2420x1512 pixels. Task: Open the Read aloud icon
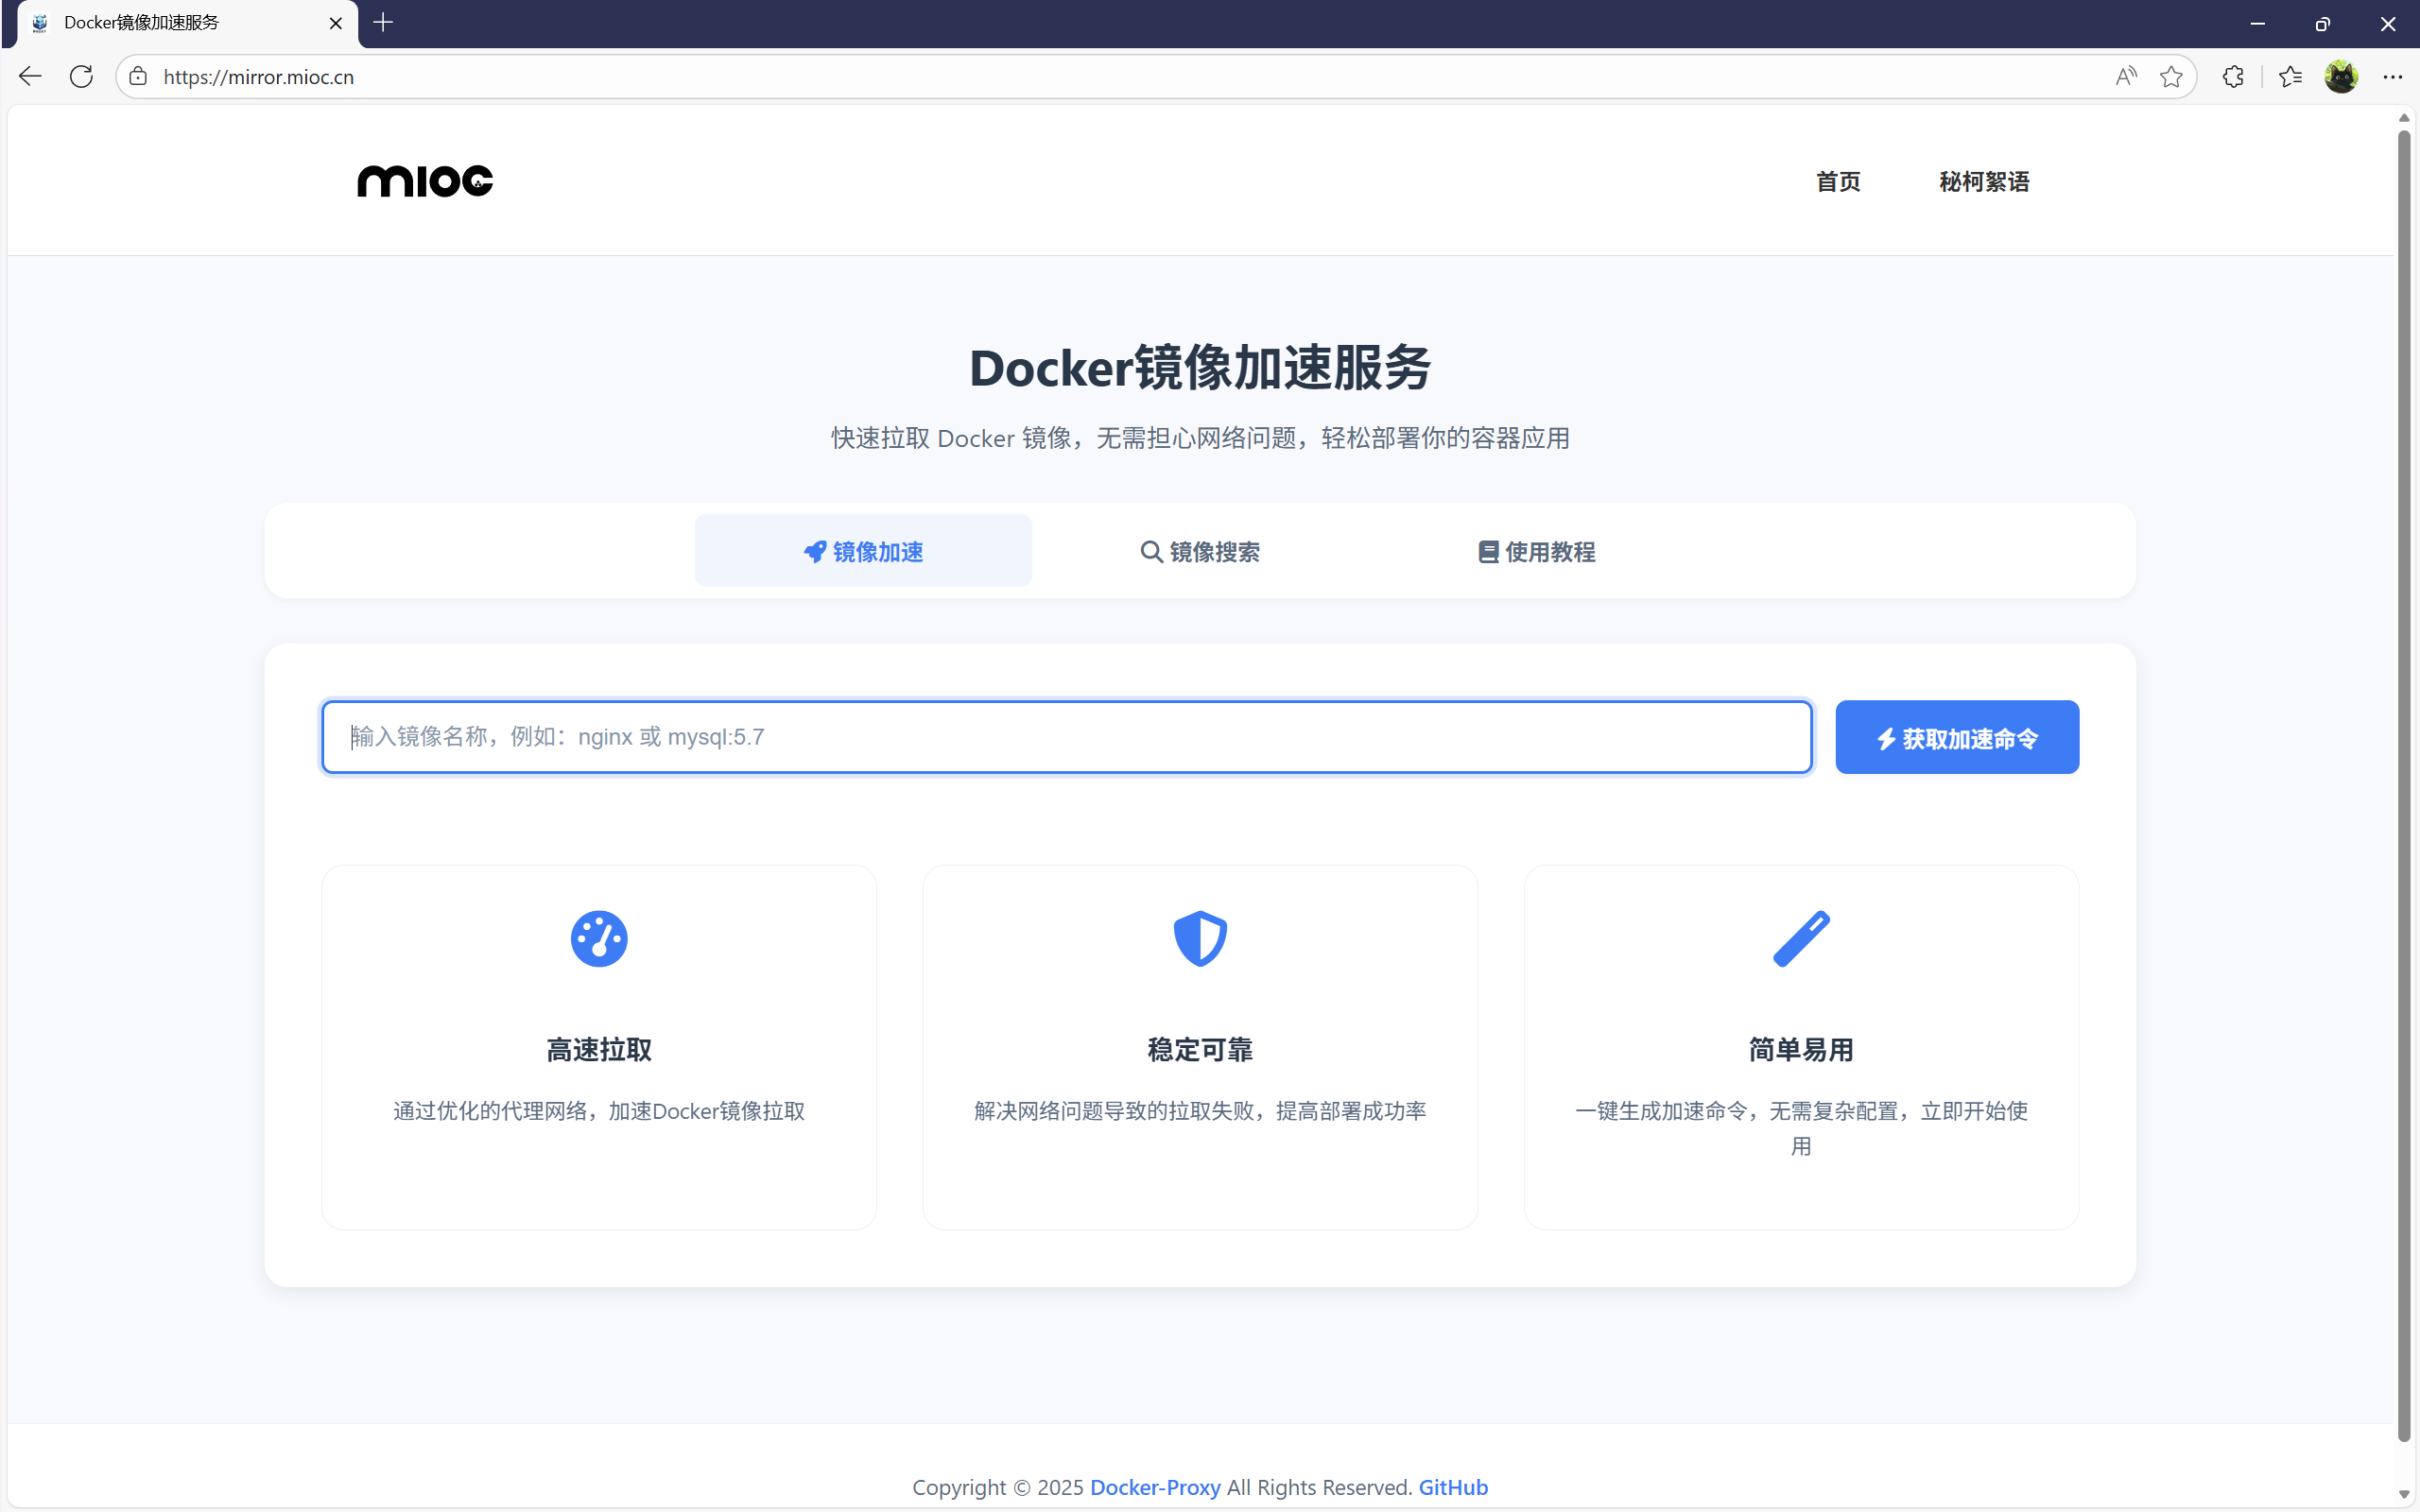point(2126,77)
